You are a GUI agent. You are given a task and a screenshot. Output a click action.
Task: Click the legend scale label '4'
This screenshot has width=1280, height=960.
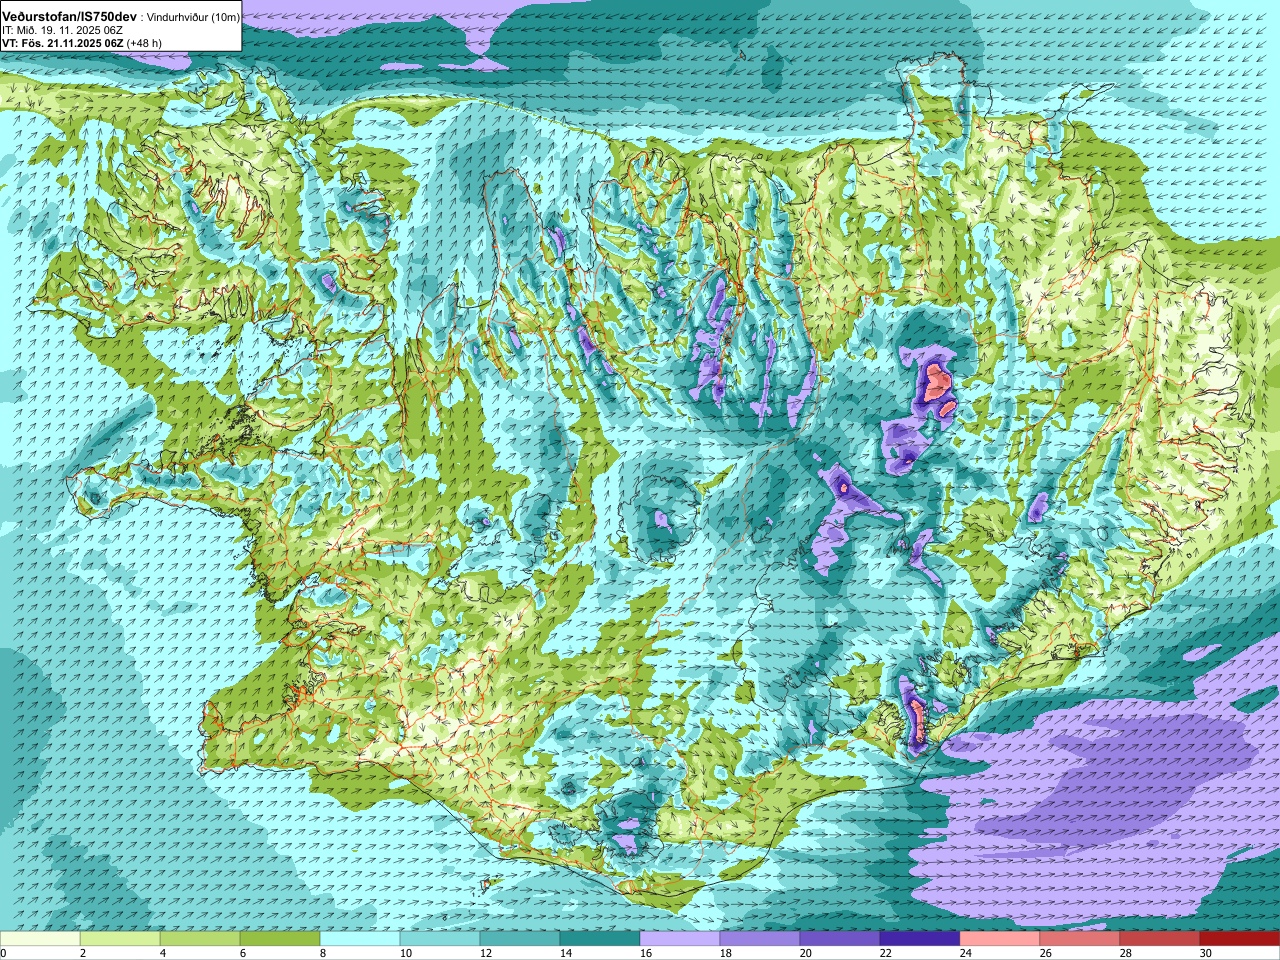(163, 953)
